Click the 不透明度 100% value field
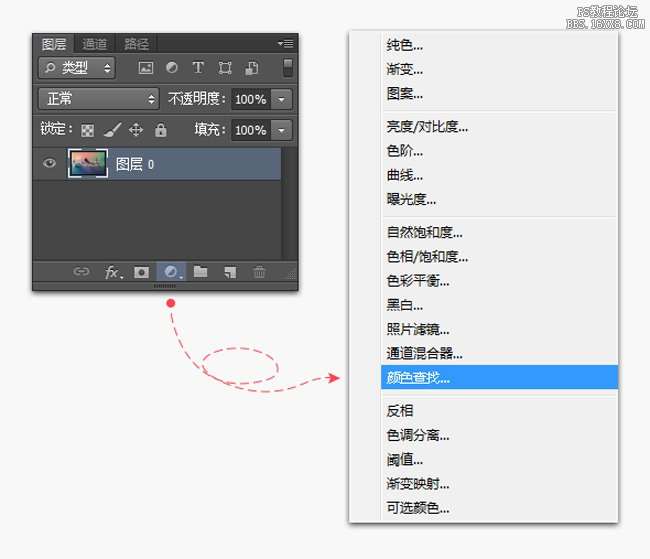Viewport: 650px width, 559px height. (251, 100)
